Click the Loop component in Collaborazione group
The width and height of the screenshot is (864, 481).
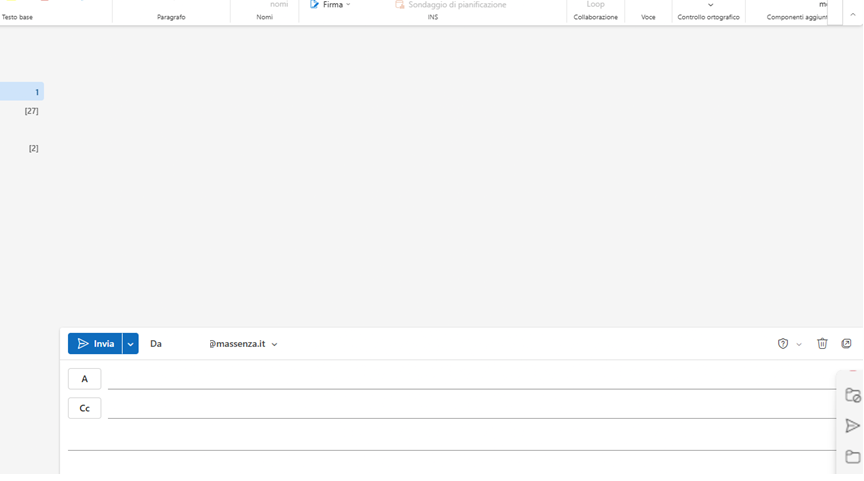[595, 4]
